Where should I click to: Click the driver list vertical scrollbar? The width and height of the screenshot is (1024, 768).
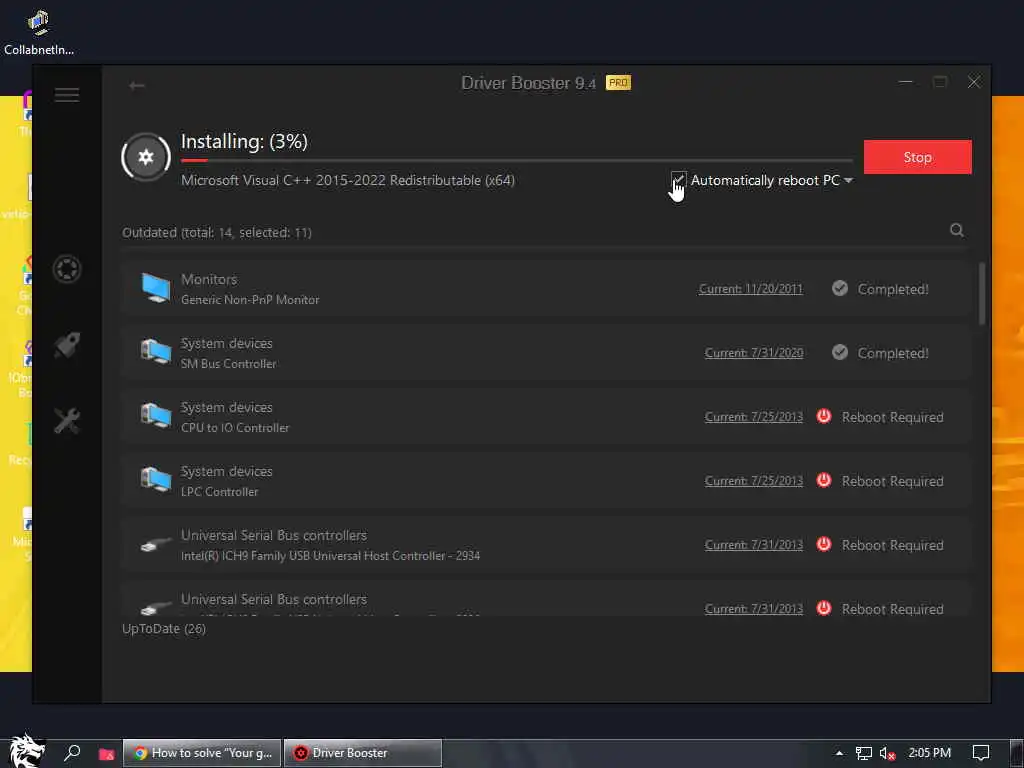tap(982, 293)
